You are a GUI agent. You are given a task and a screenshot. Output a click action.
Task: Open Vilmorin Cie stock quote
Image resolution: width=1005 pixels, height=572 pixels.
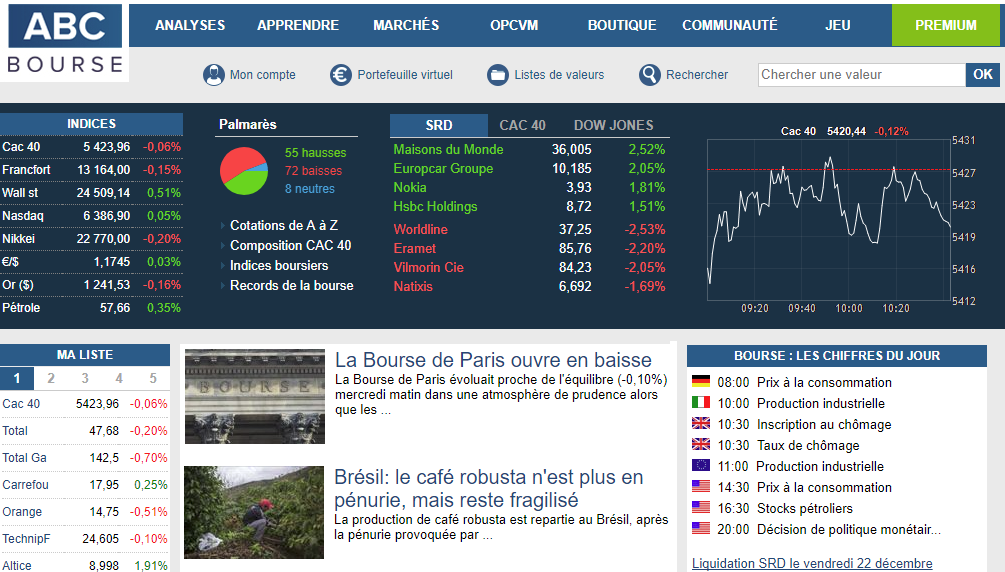428,267
